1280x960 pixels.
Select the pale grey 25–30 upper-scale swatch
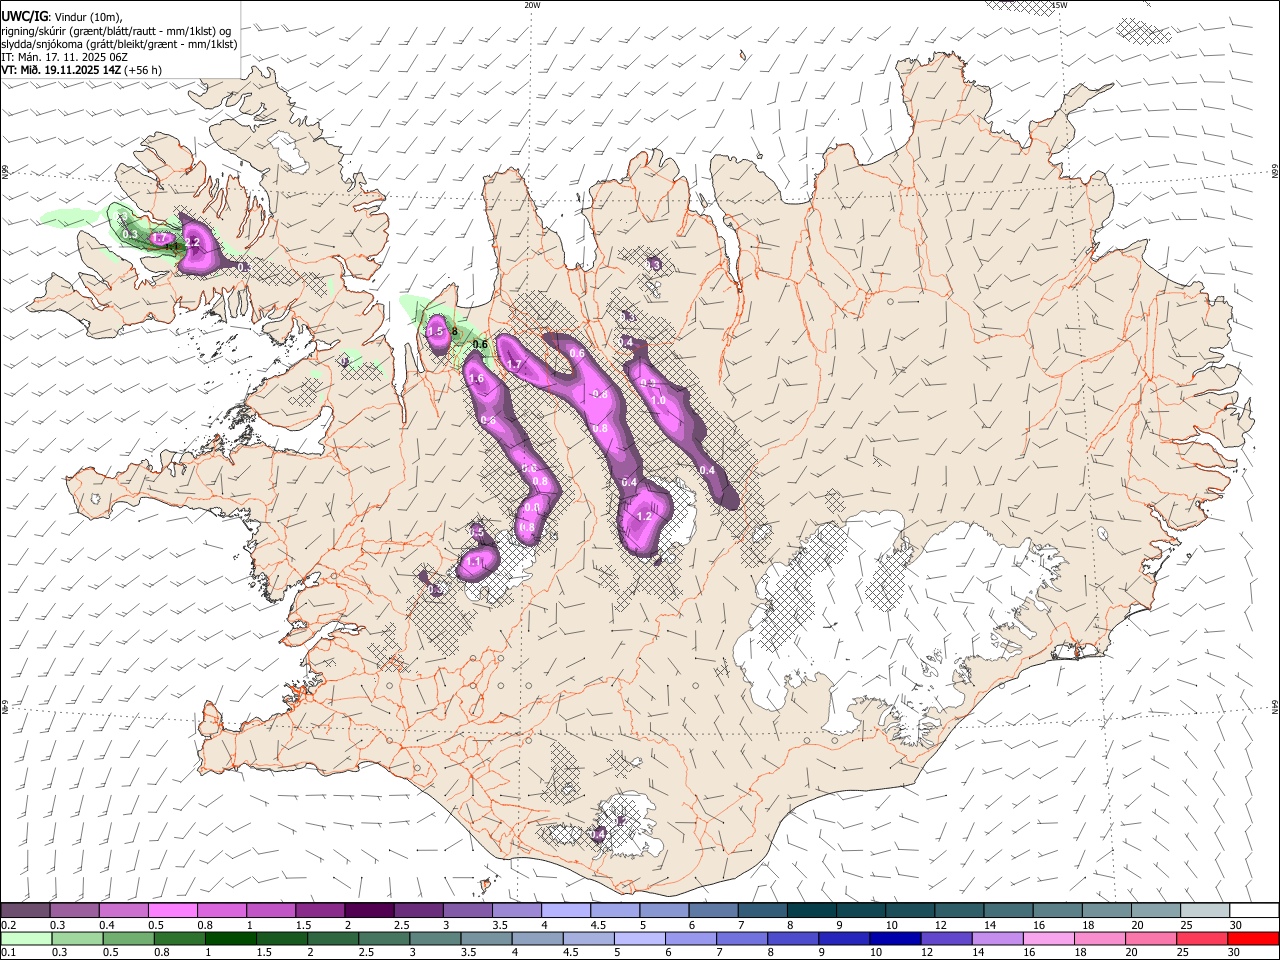(x=1205, y=911)
